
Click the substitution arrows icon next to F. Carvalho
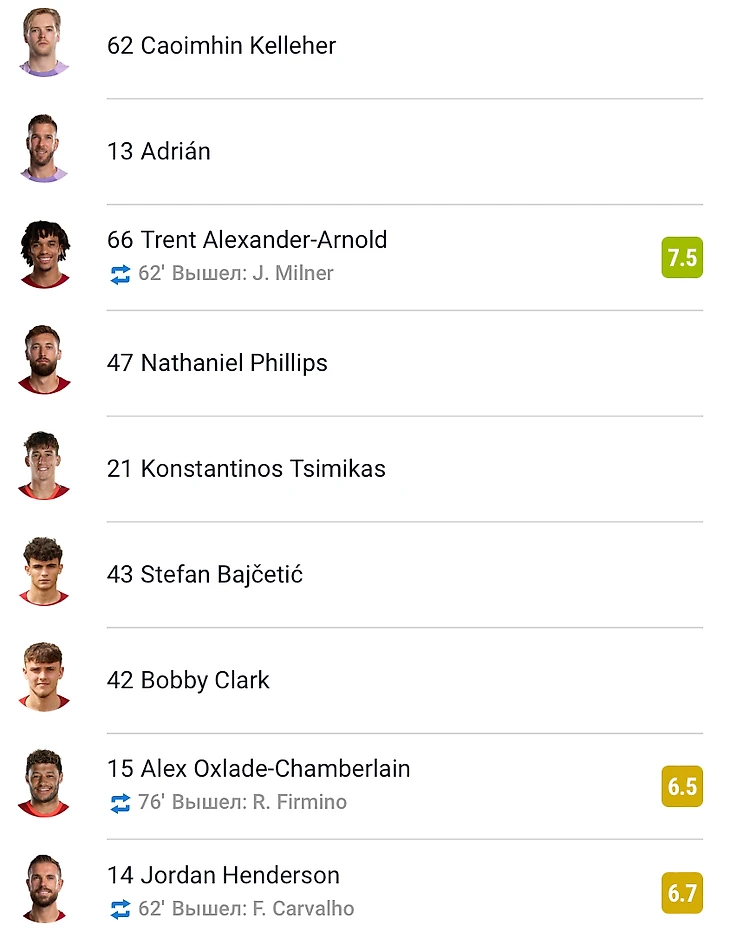point(120,909)
